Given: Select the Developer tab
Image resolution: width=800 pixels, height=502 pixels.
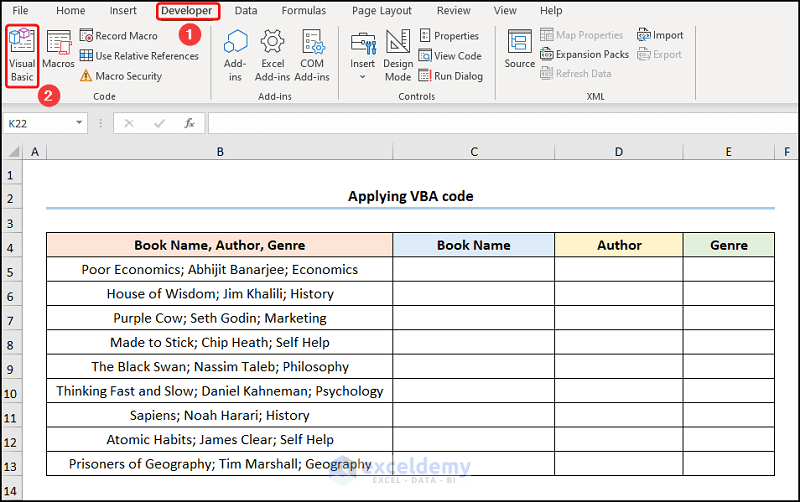Looking at the screenshot, I should (187, 11).
